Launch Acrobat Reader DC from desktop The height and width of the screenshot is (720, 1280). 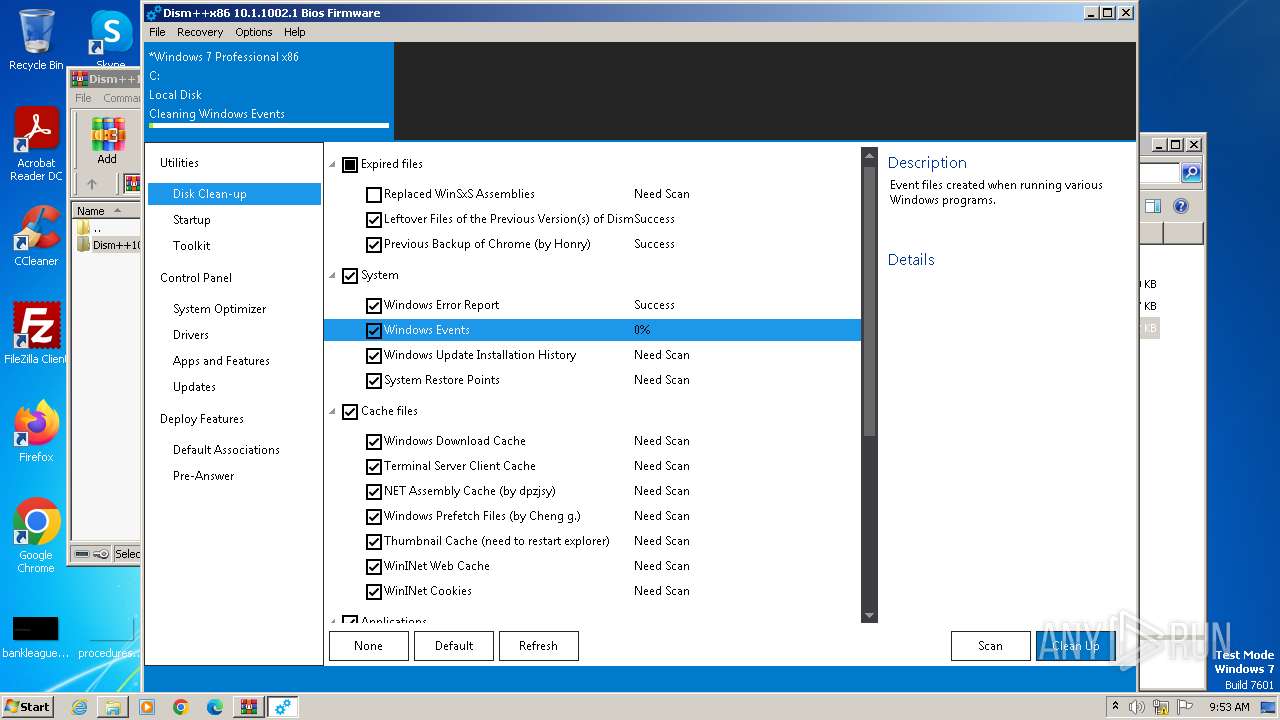36,143
